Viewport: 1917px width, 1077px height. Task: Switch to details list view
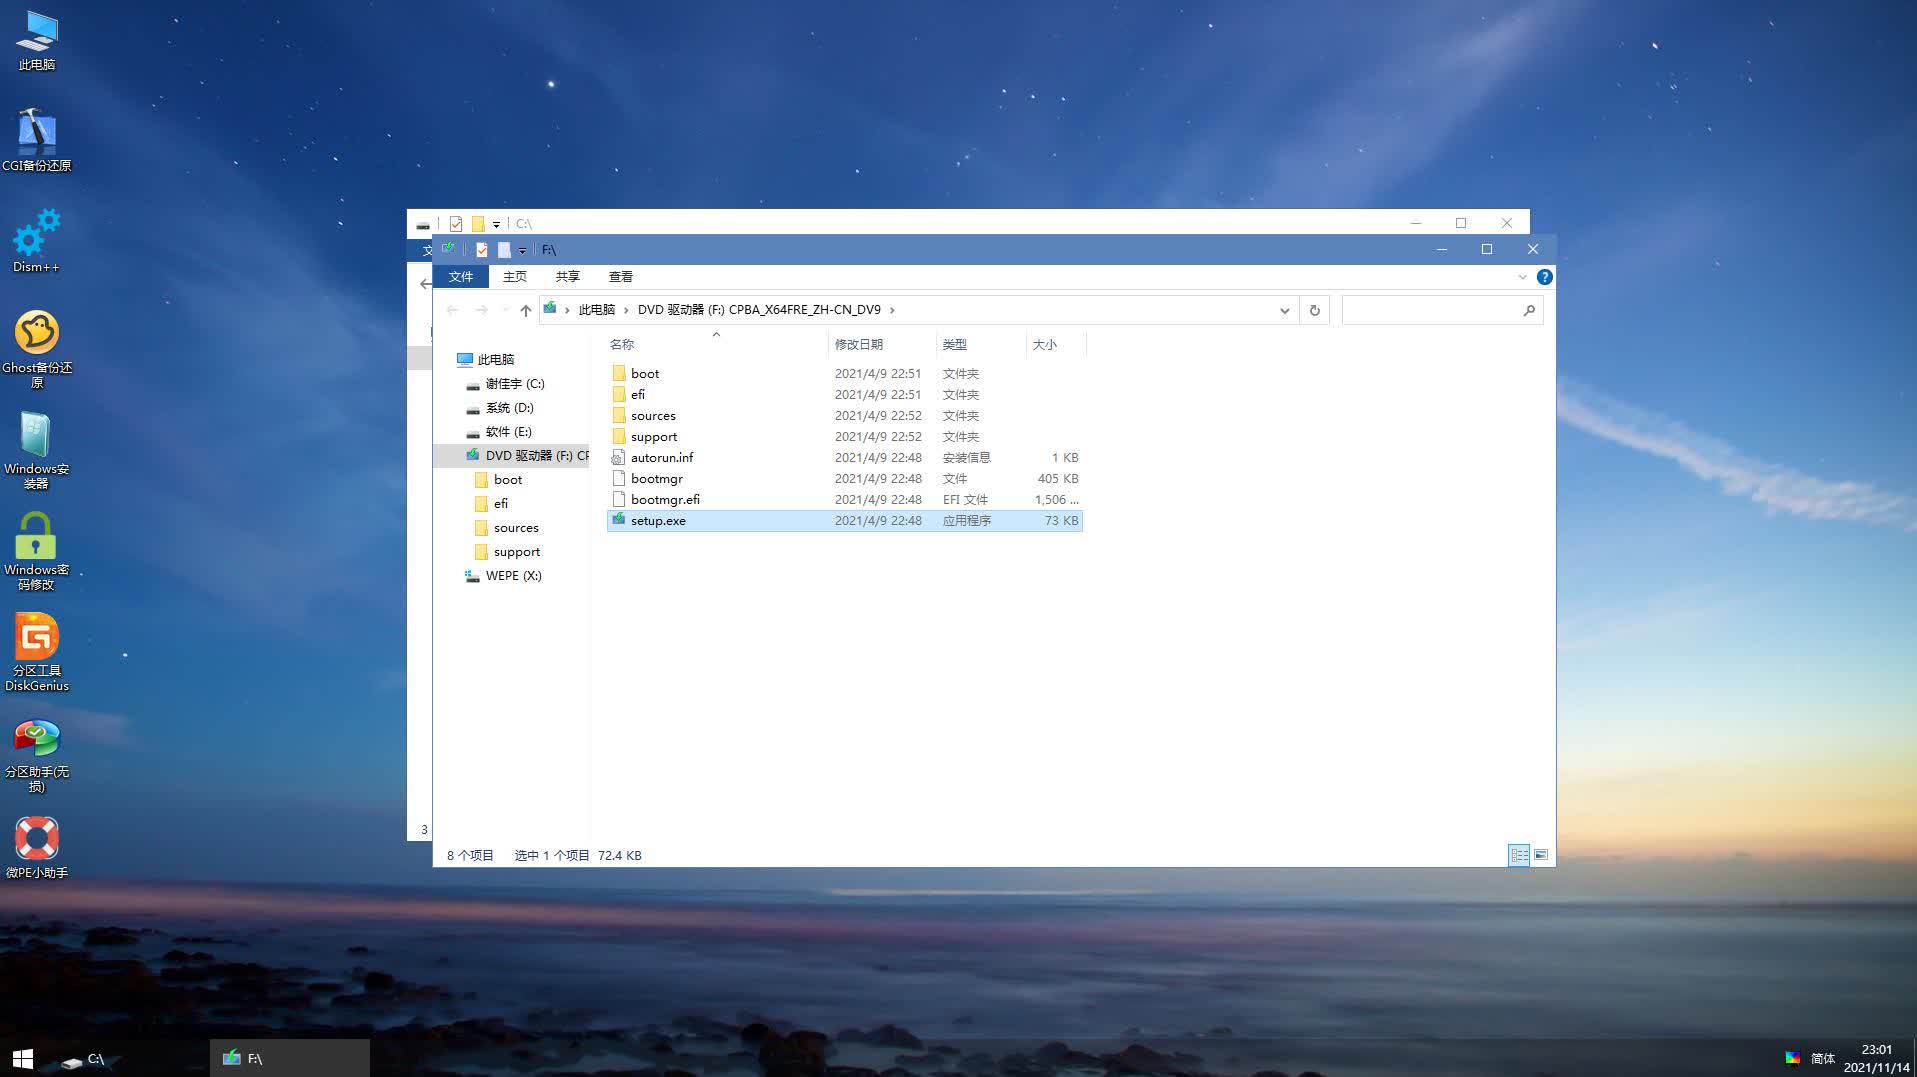(x=1519, y=855)
